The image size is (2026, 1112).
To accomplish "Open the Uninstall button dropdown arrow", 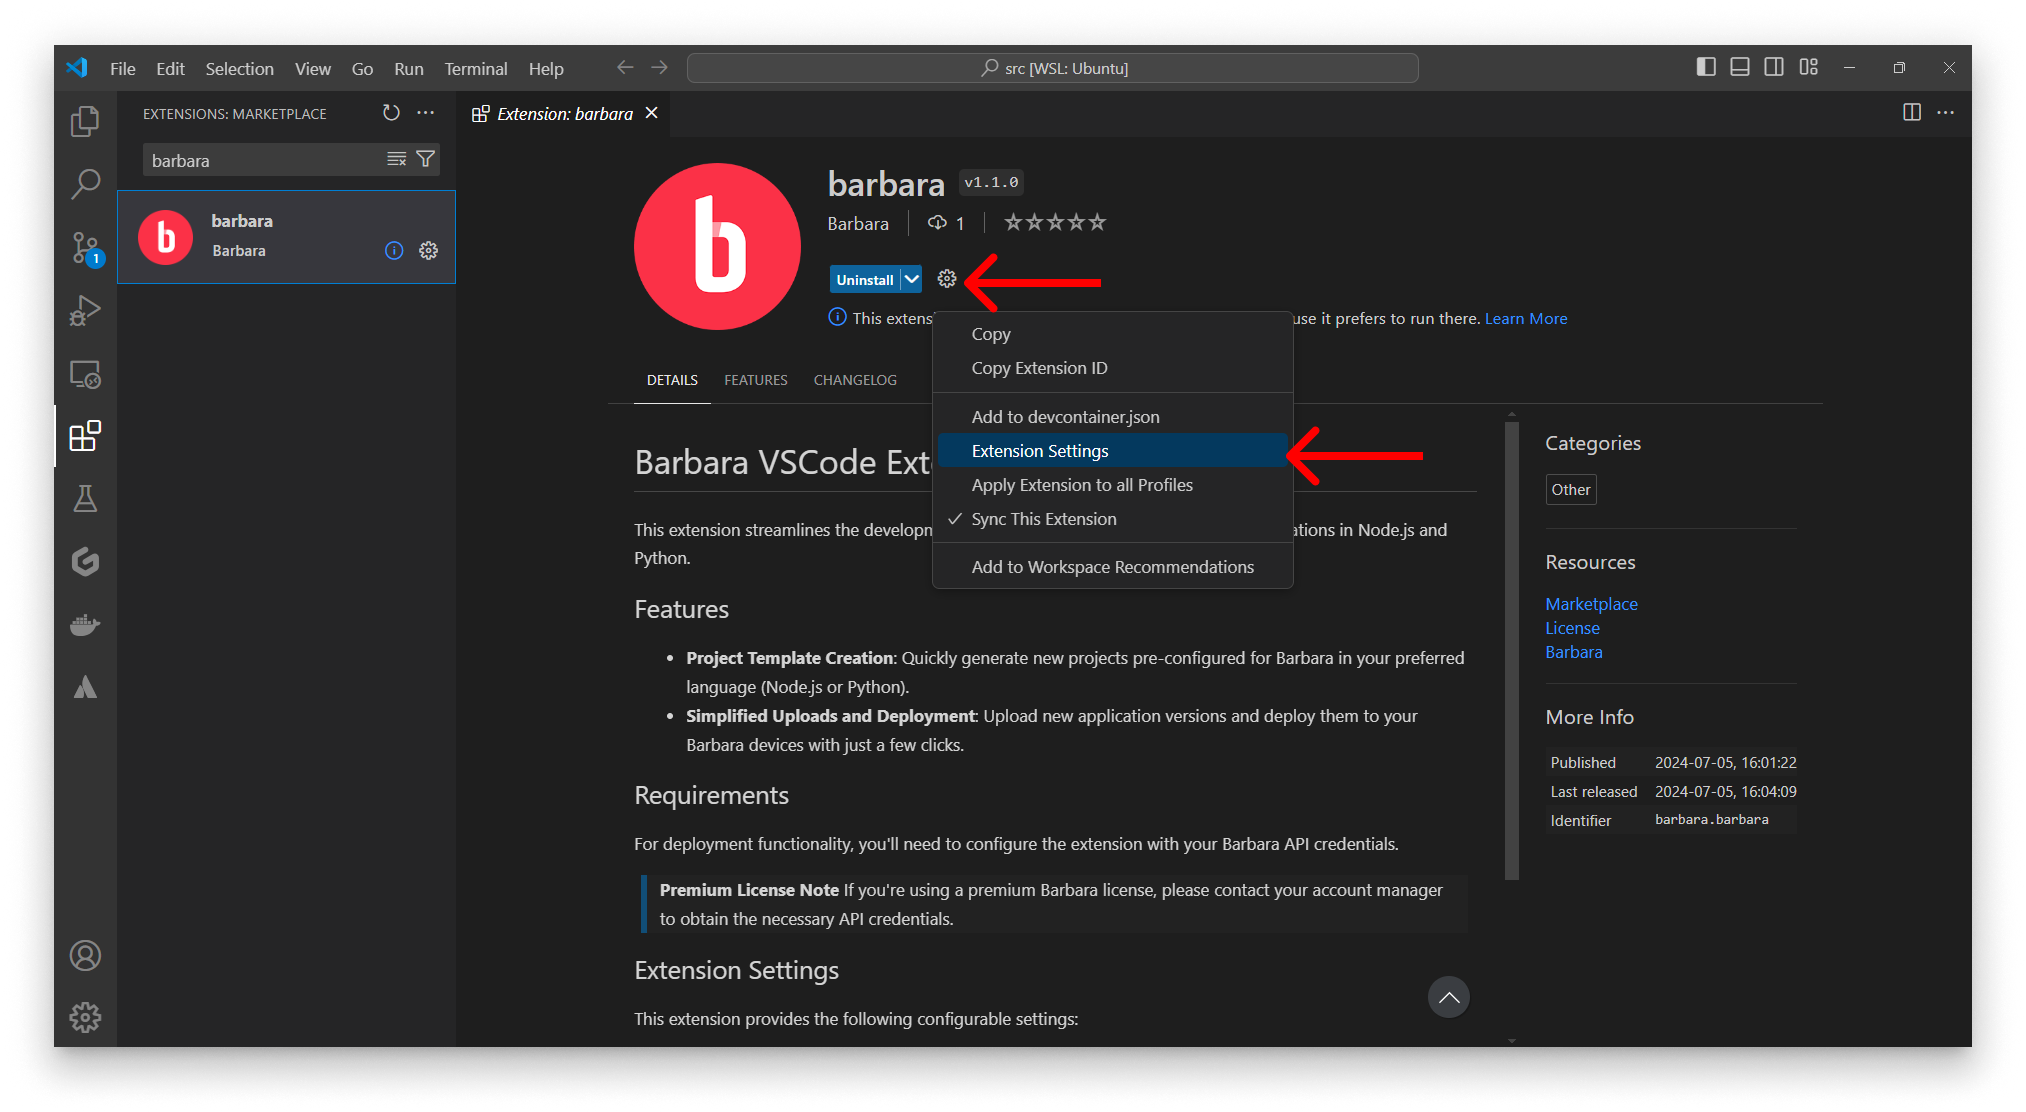I will tap(911, 279).
